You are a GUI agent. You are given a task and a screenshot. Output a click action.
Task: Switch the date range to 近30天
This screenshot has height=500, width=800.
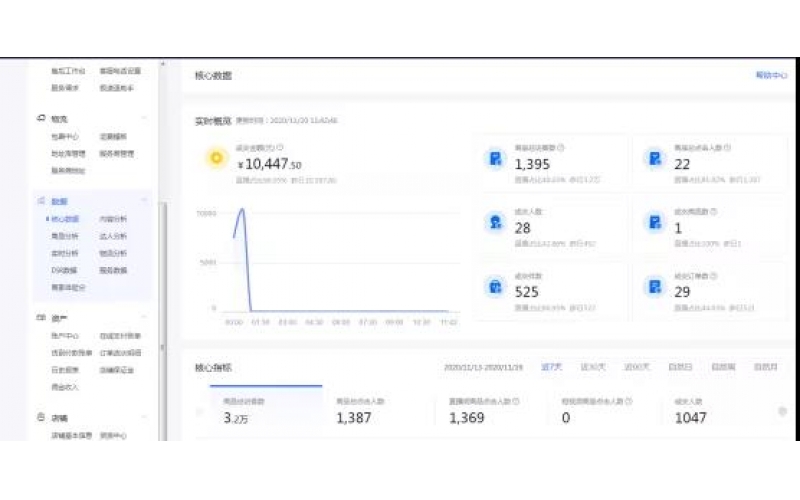tap(593, 367)
